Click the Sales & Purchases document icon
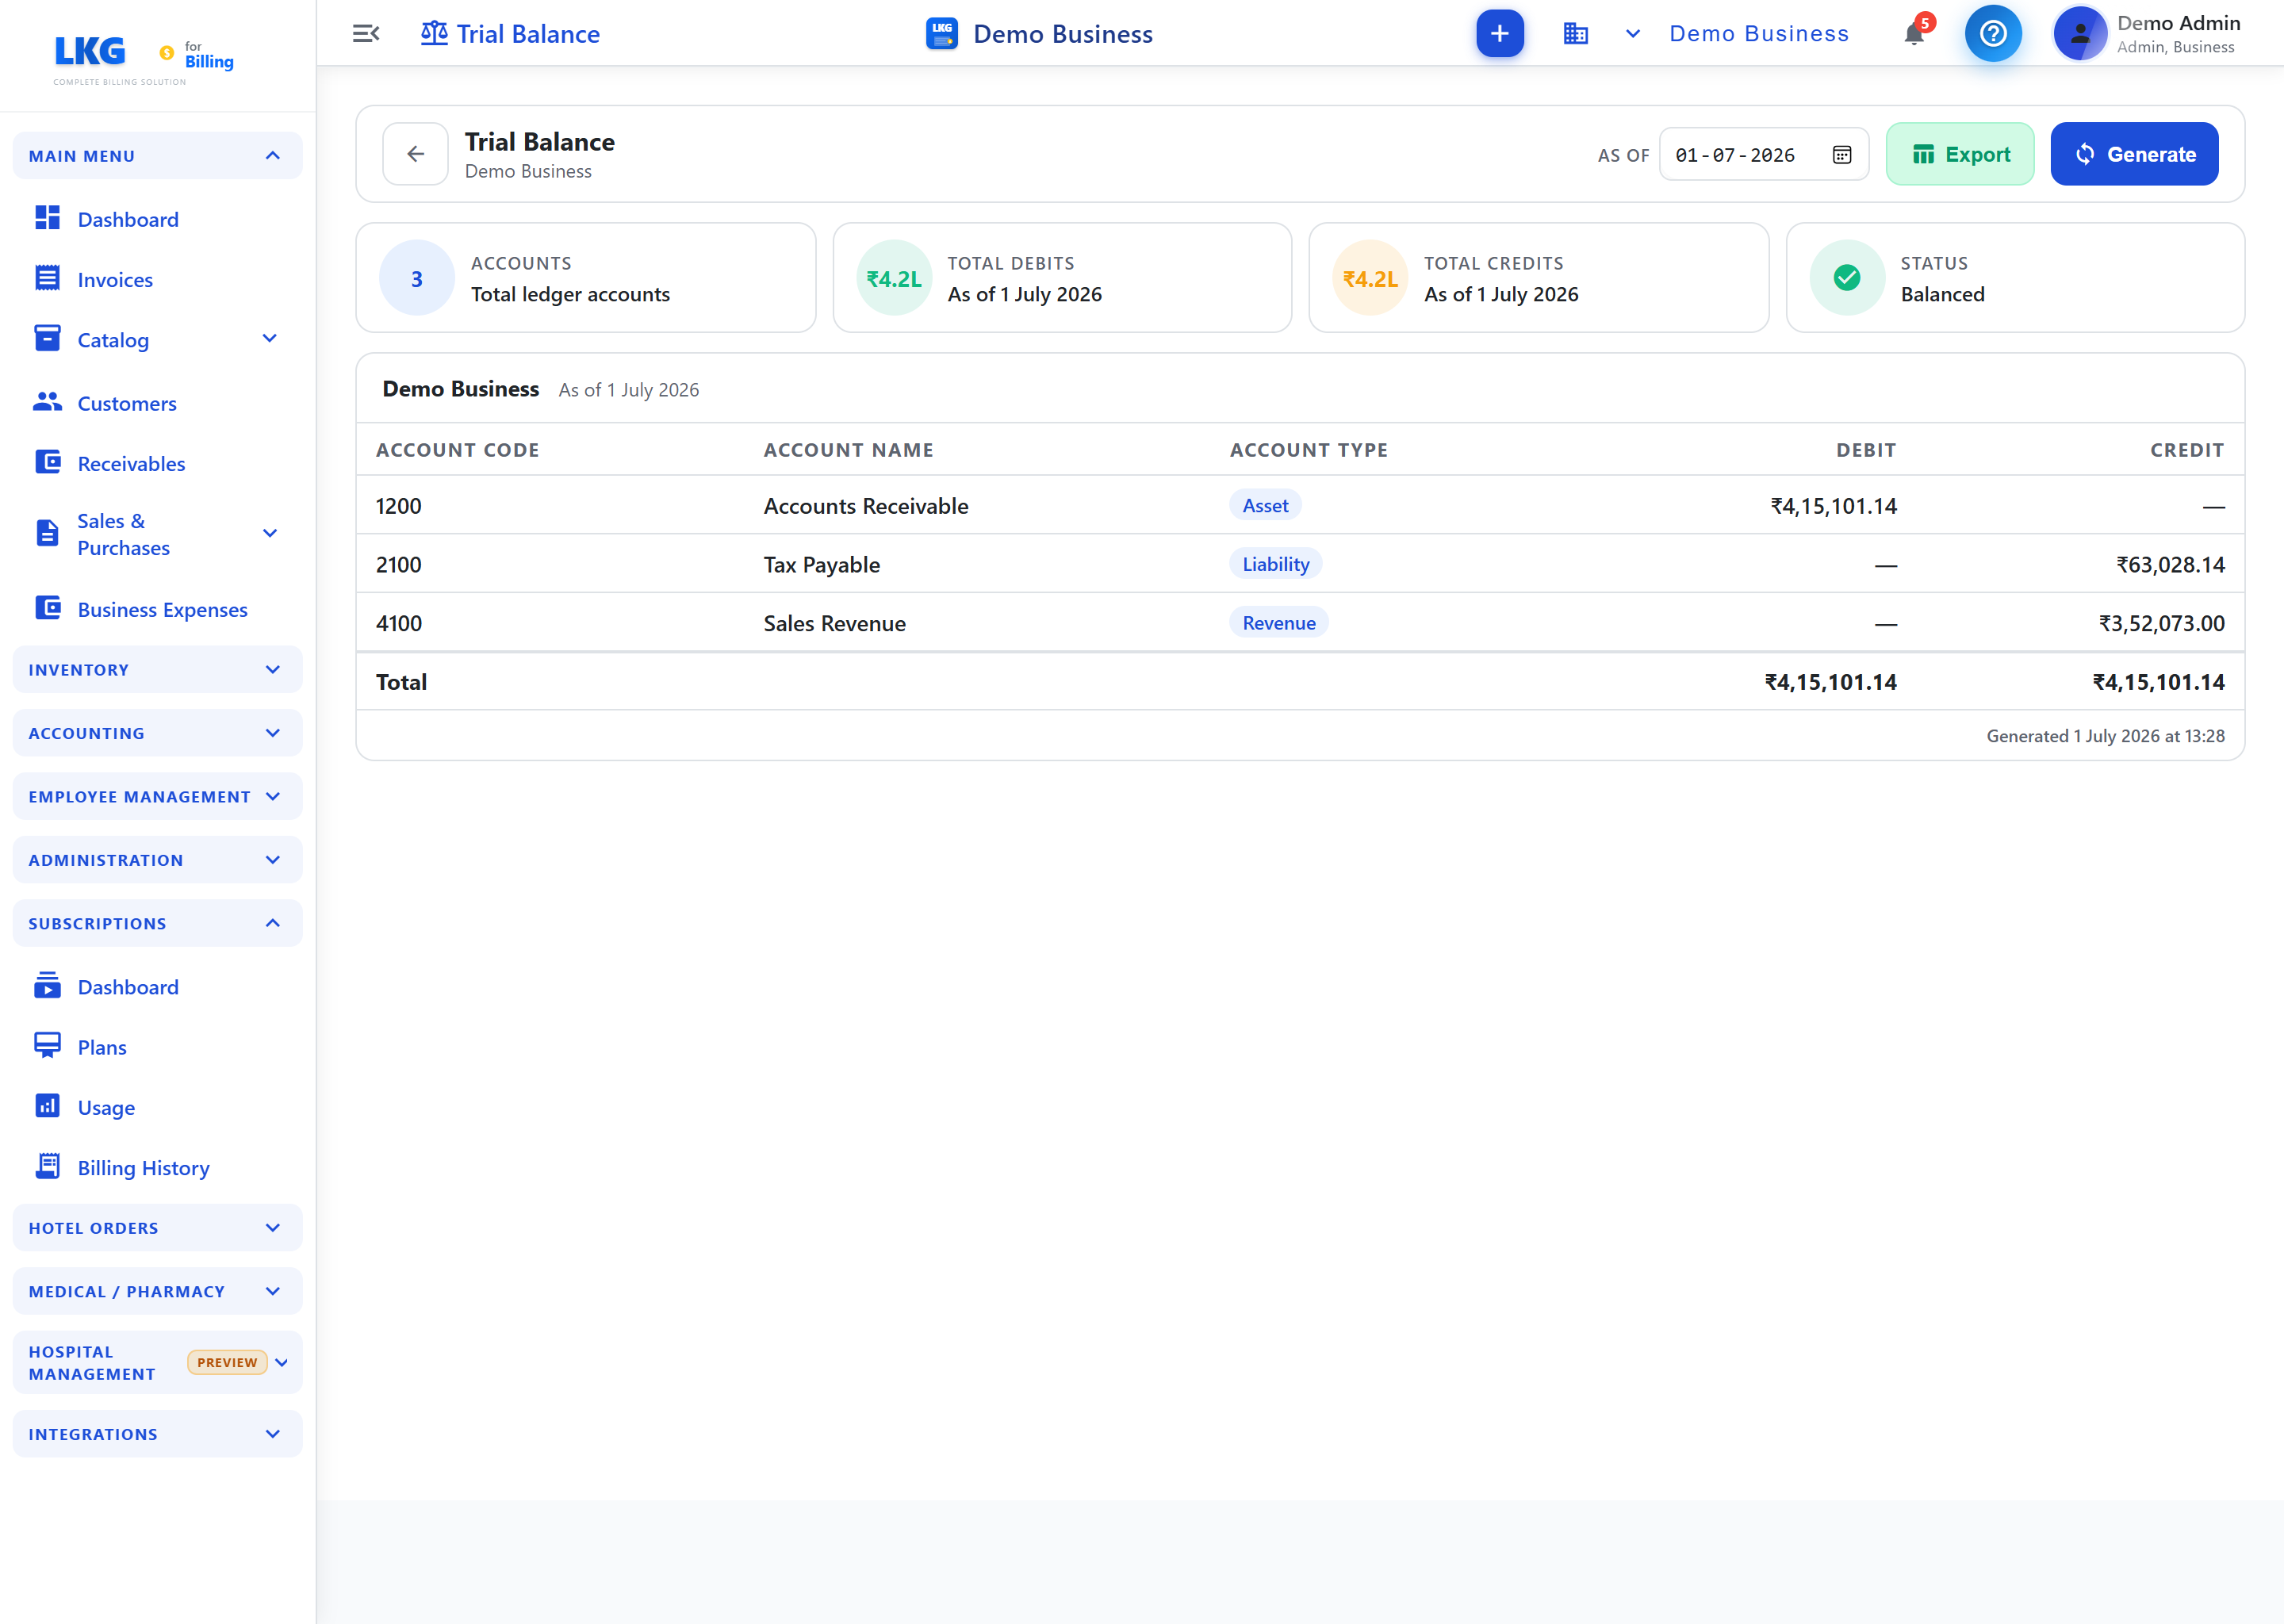Viewport: 2284px width, 1624px height. [x=47, y=533]
